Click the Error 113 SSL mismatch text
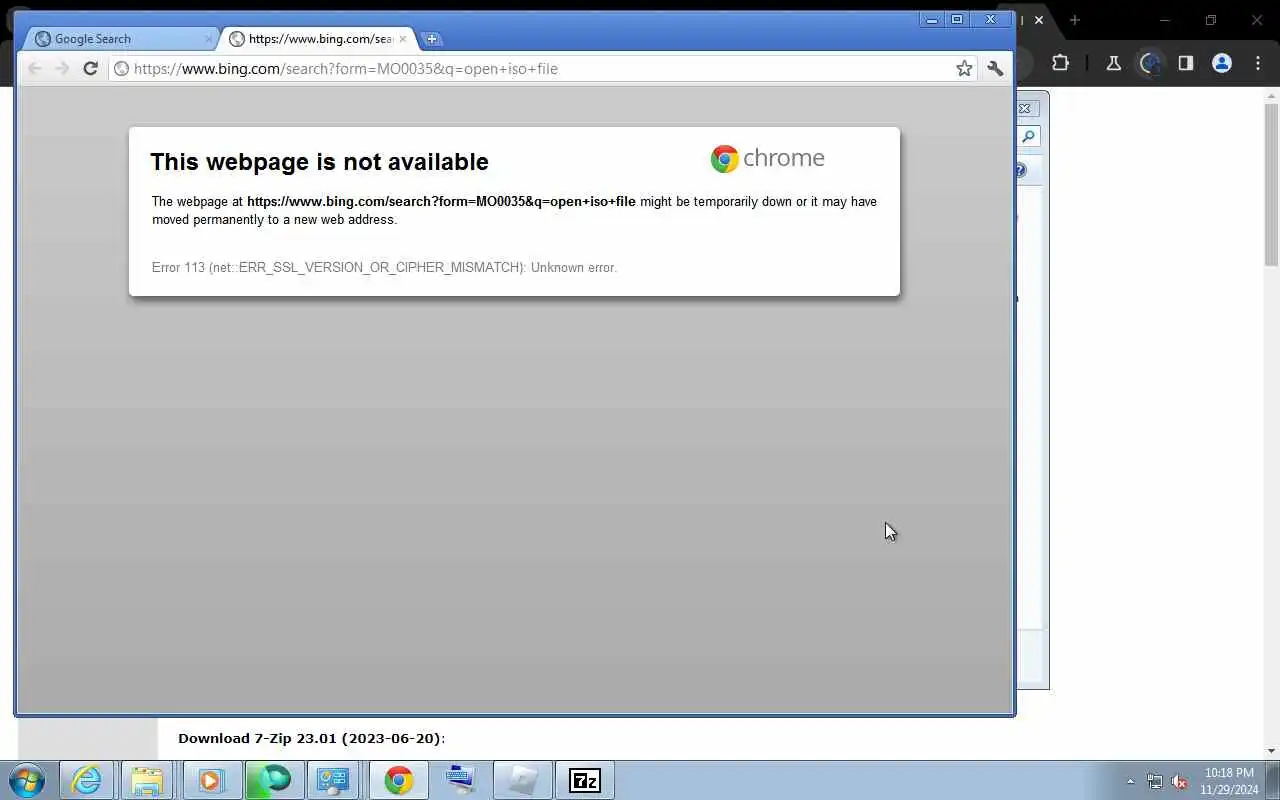Screen dimensions: 1280x800 pyautogui.click(x=384, y=267)
